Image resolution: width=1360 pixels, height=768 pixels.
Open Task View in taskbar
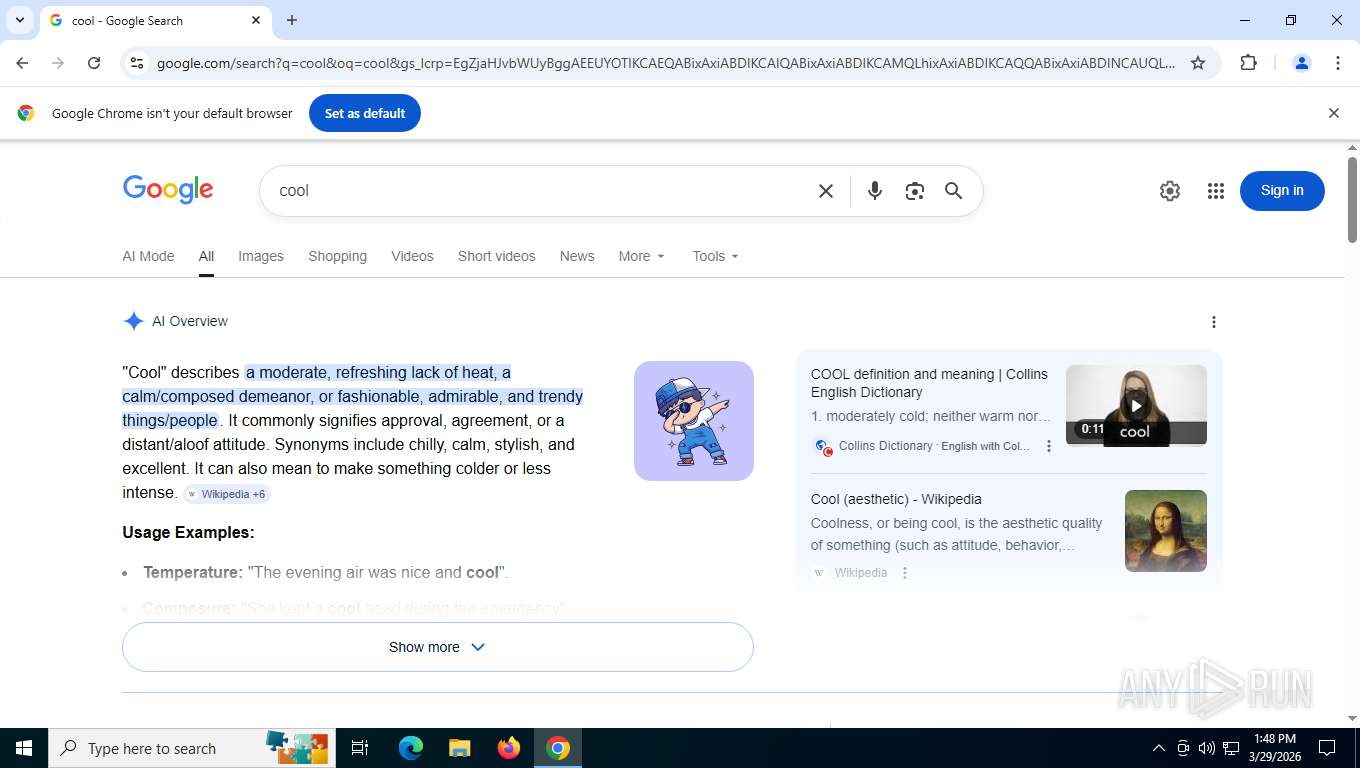pyautogui.click(x=360, y=748)
